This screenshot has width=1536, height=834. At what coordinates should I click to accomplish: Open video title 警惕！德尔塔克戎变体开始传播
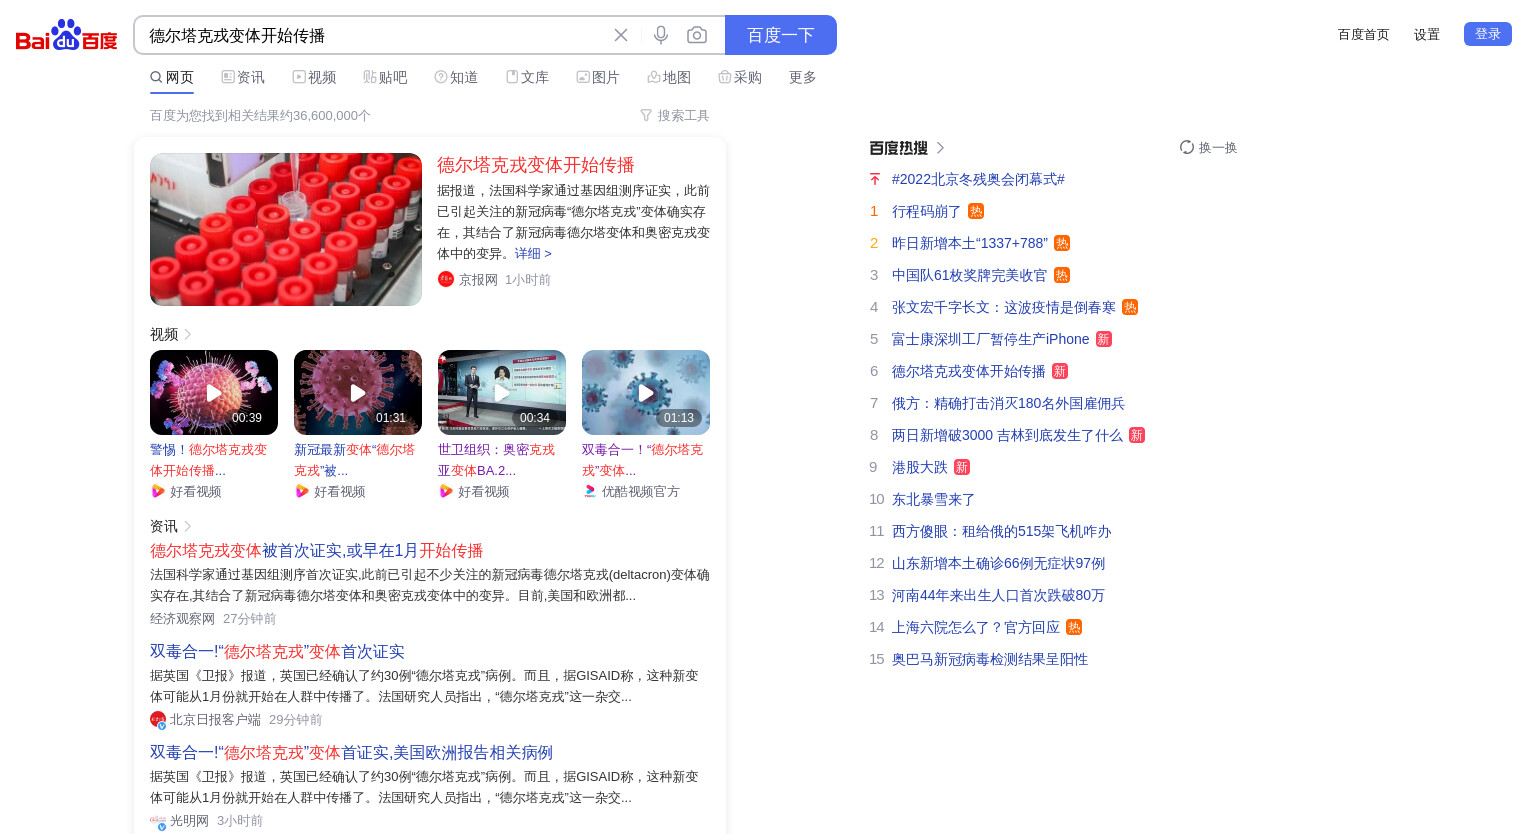coord(209,460)
